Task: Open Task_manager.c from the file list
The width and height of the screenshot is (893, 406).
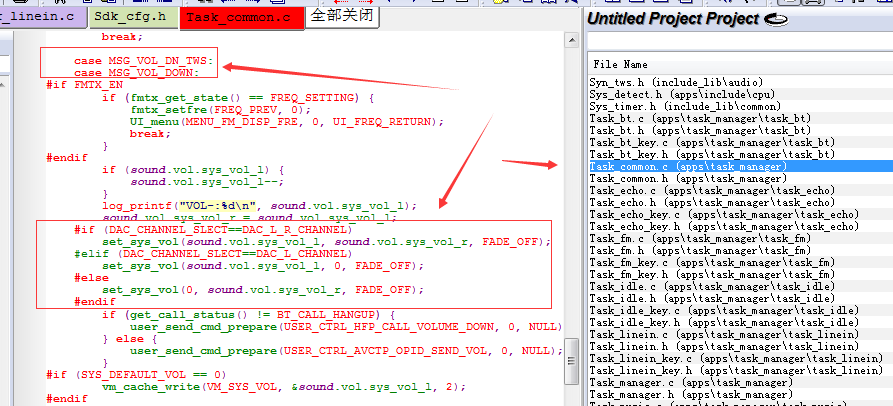Action: click(x=691, y=382)
